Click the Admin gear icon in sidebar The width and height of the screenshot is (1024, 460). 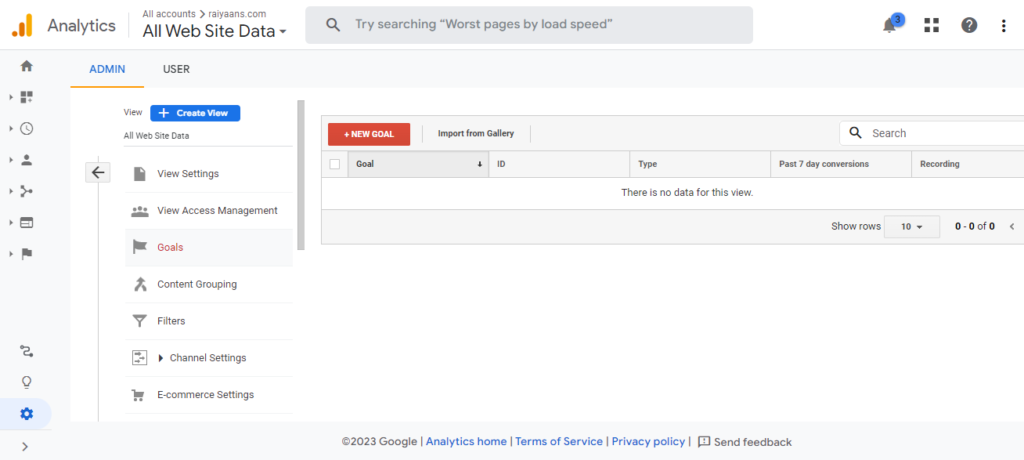point(26,413)
